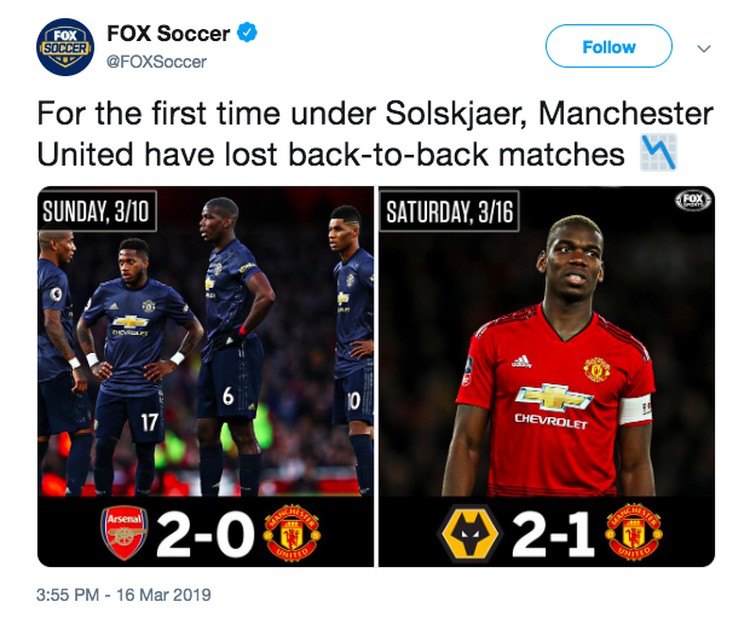The image size is (750, 619).
Task: Follow the FOX Soccer account
Action: click(608, 46)
